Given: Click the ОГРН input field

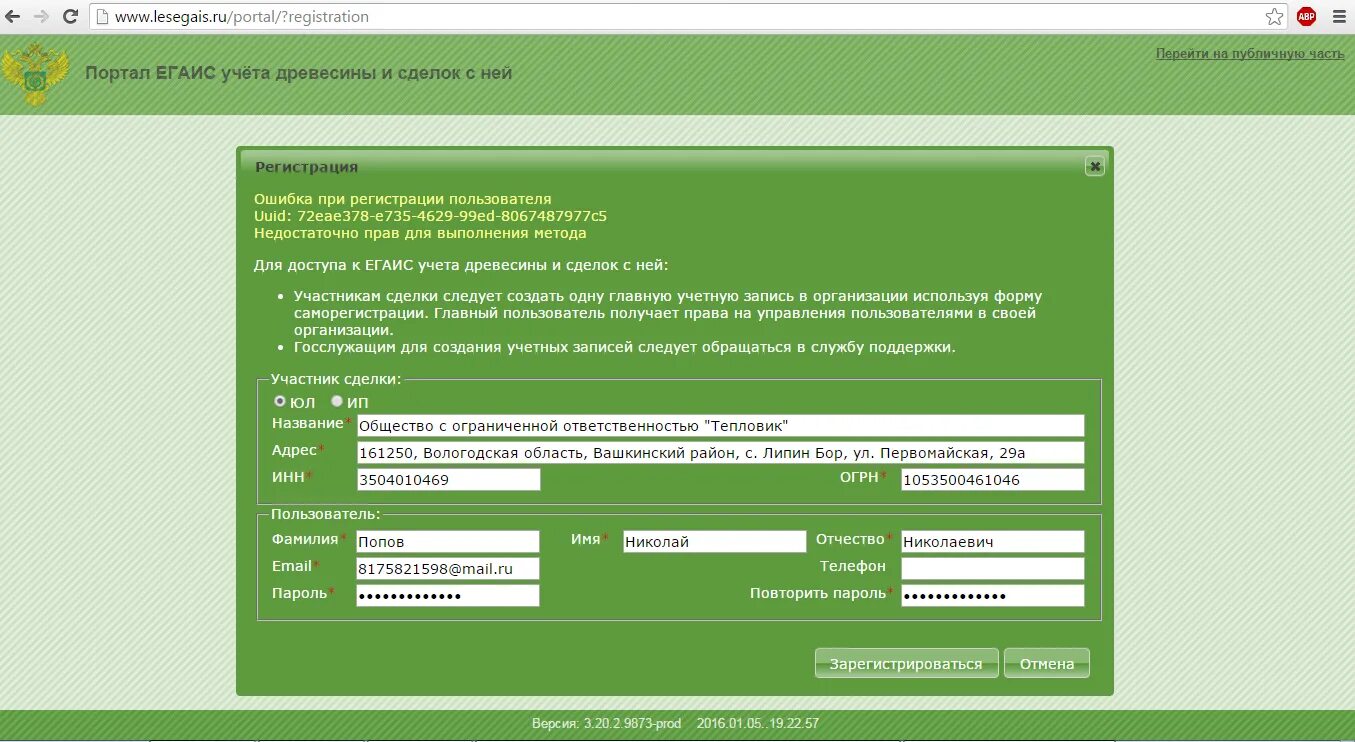Looking at the screenshot, I should click(x=992, y=480).
